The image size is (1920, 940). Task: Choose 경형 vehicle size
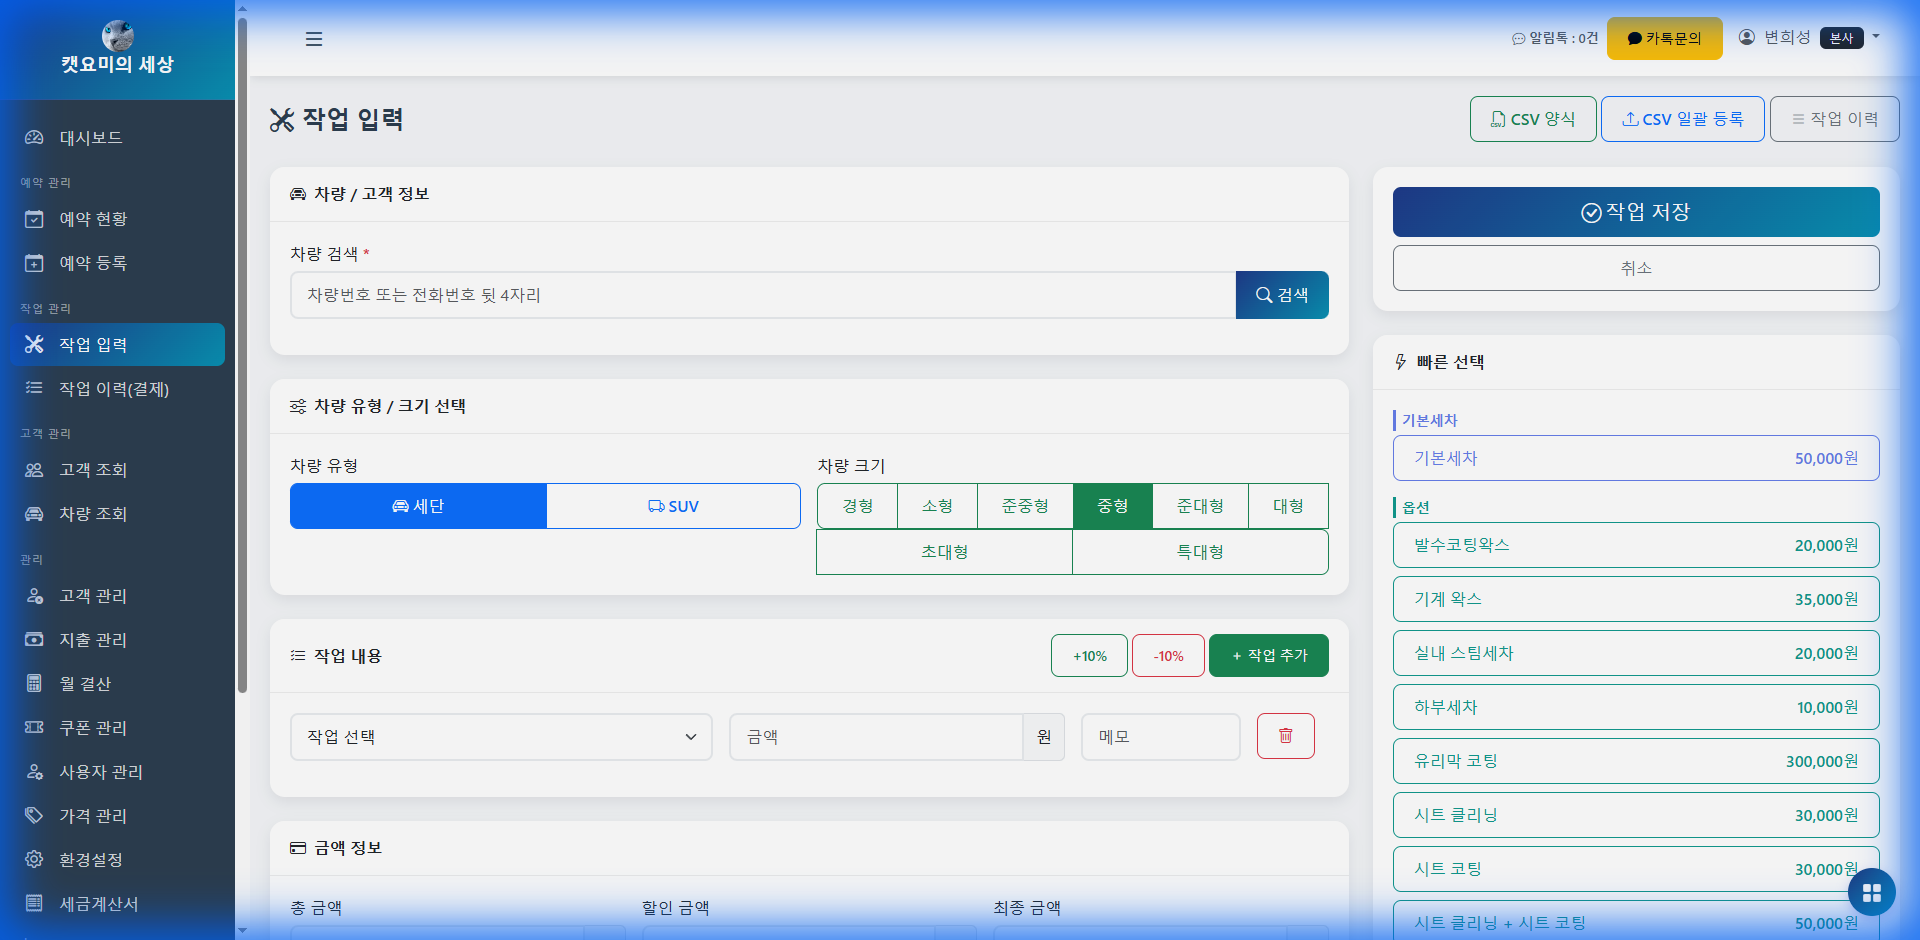coord(857,506)
